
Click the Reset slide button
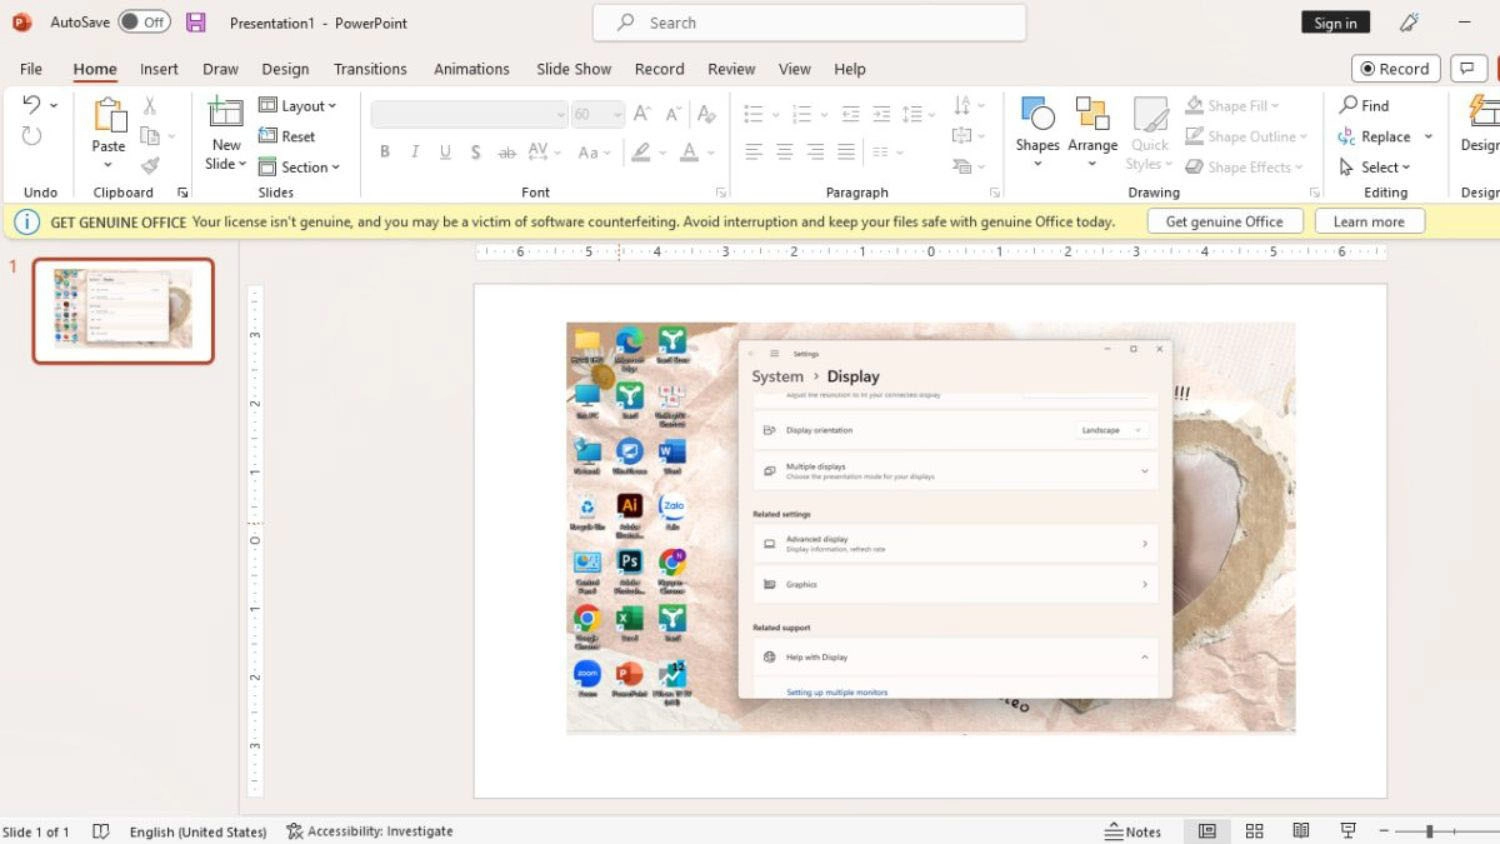pyautogui.click(x=287, y=136)
